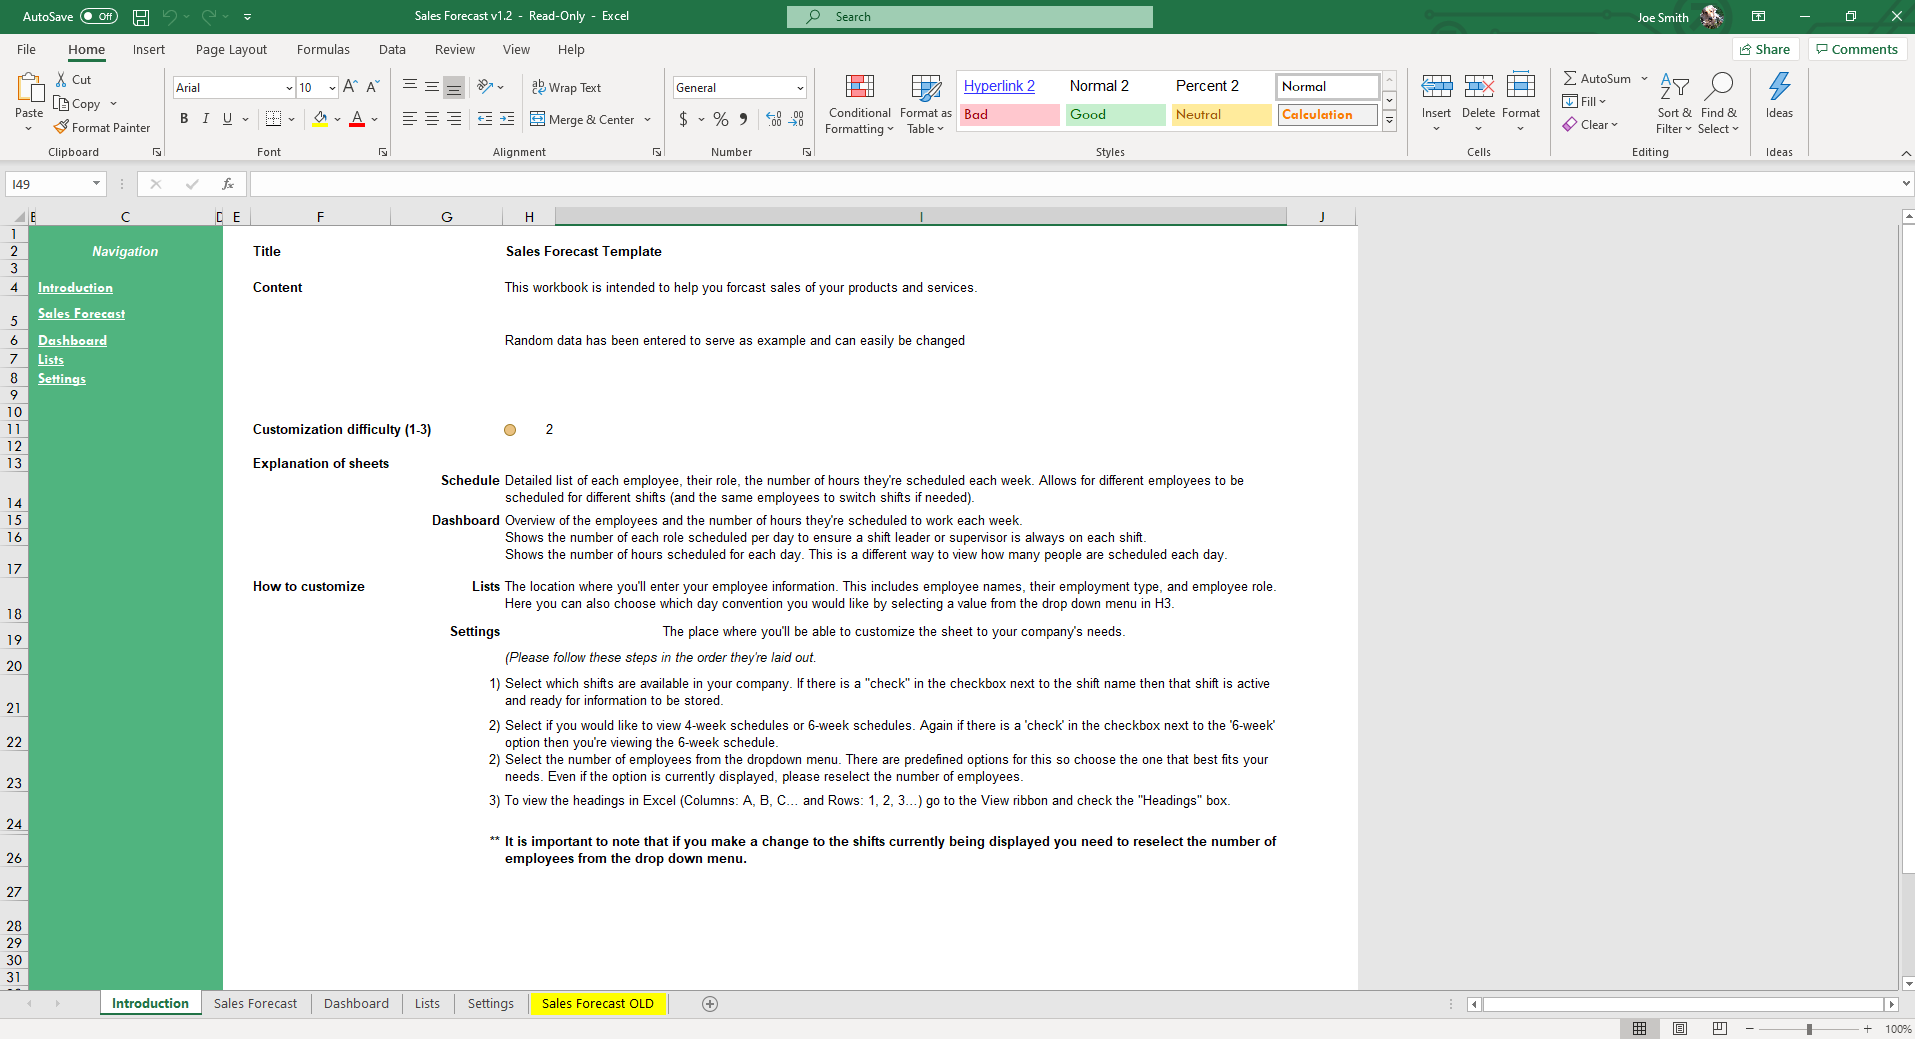Open the Insert ribbon tab
1915x1039 pixels.
149,49
